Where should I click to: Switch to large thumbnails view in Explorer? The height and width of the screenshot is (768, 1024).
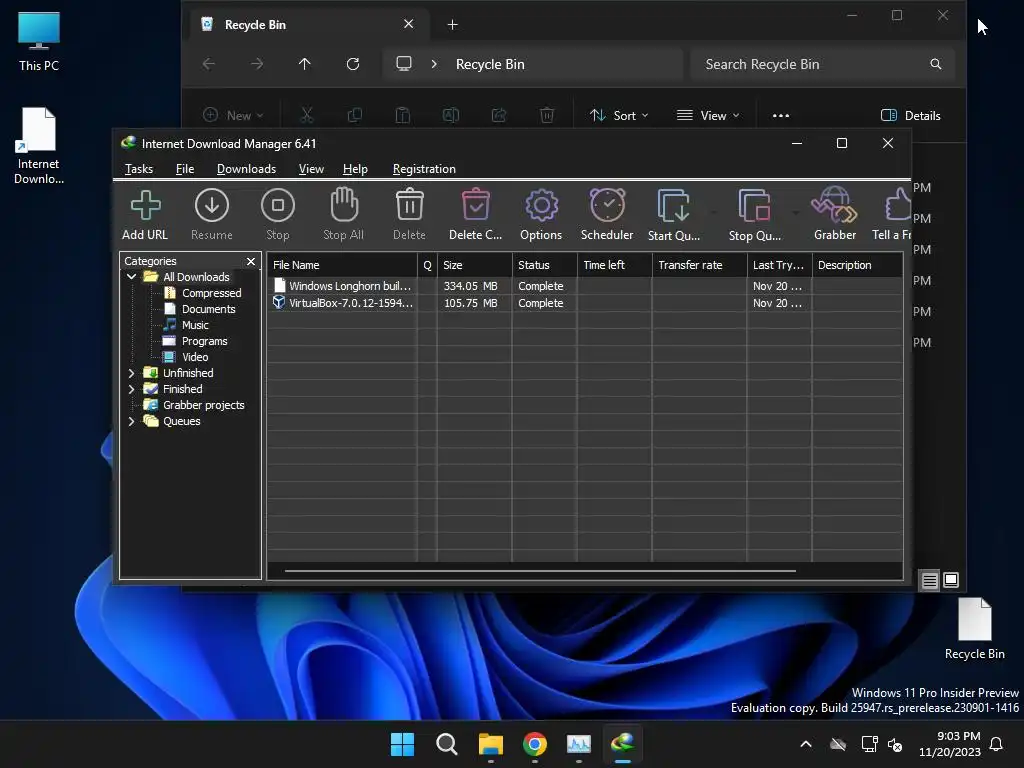[951, 580]
